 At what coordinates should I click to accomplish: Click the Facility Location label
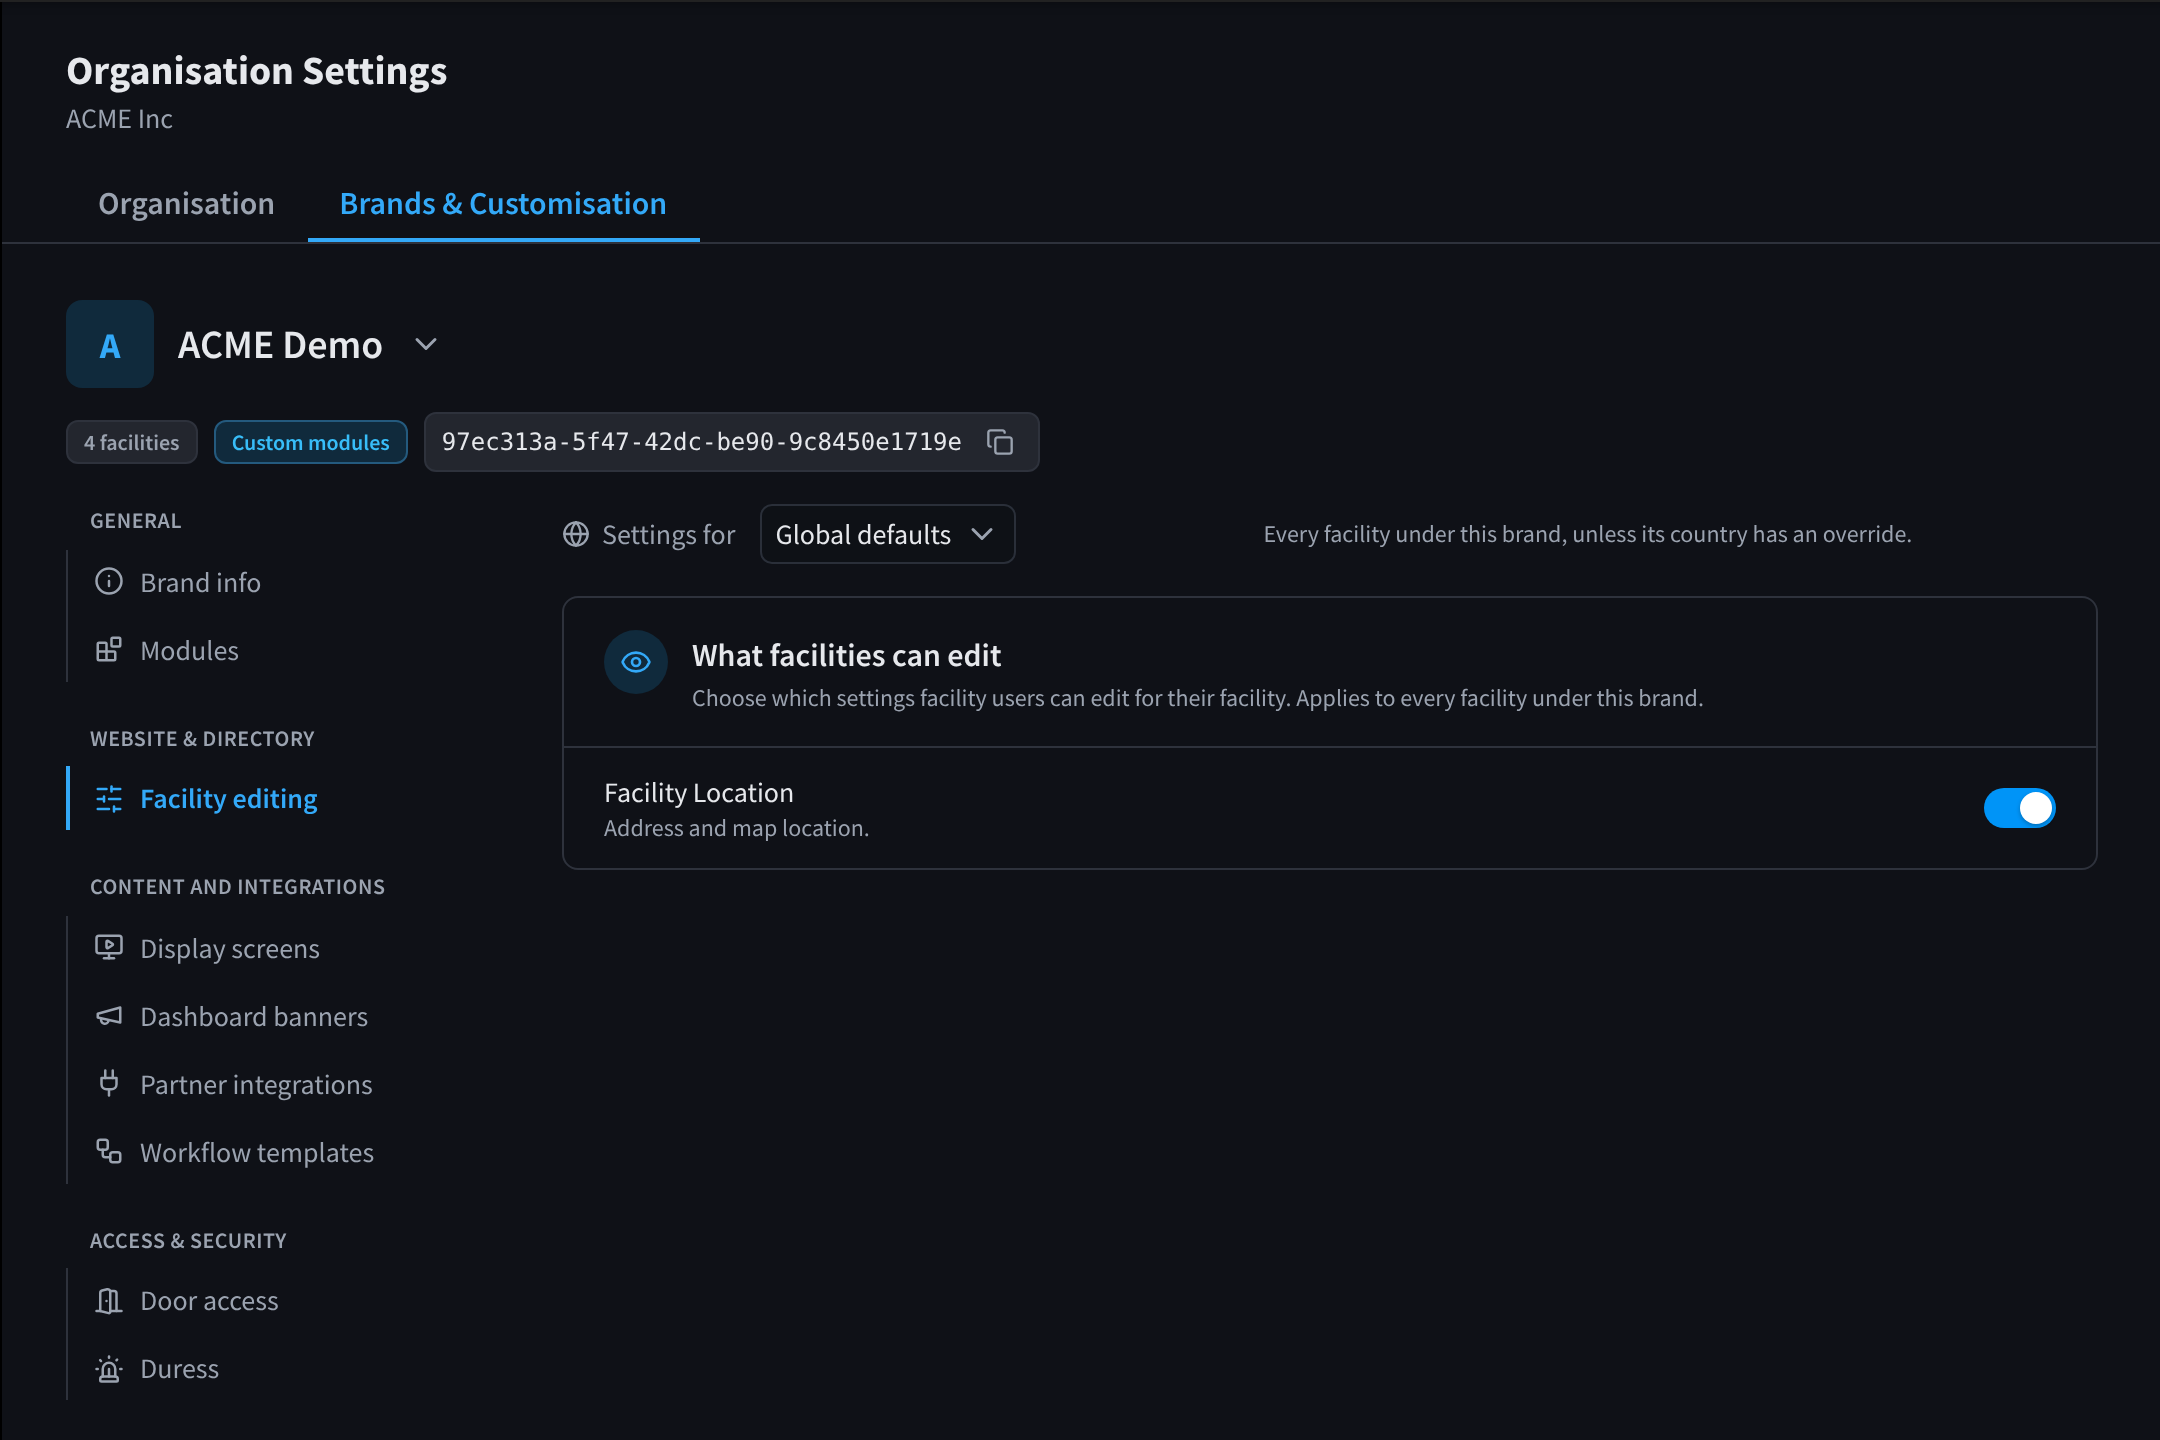point(698,792)
